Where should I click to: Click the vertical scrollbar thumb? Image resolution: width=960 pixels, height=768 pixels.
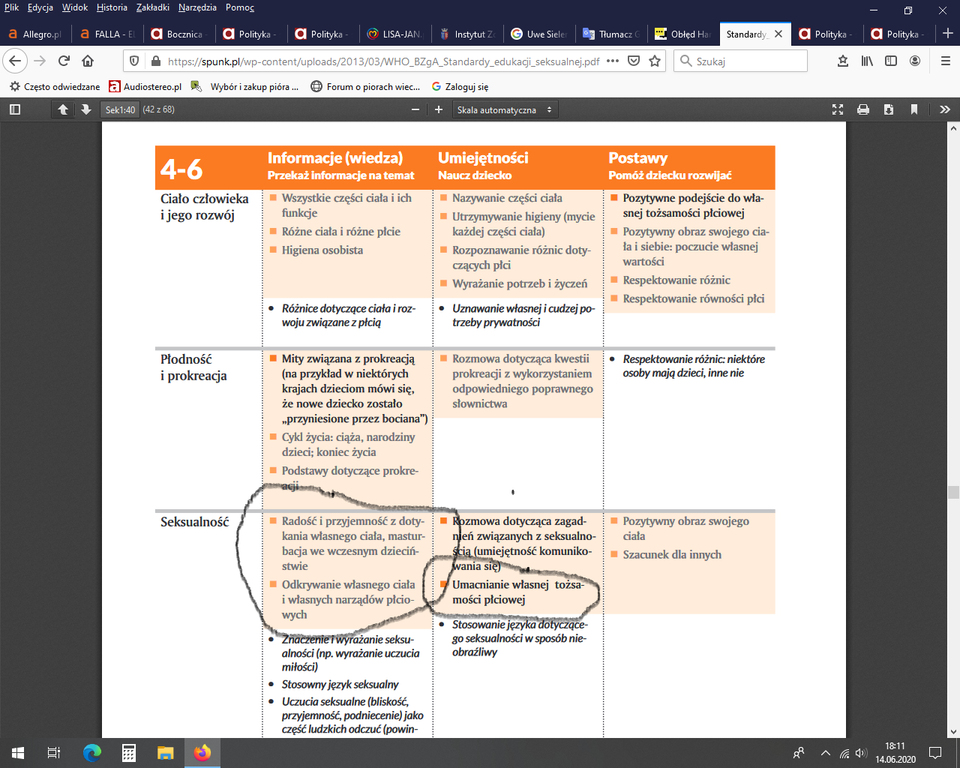click(953, 492)
